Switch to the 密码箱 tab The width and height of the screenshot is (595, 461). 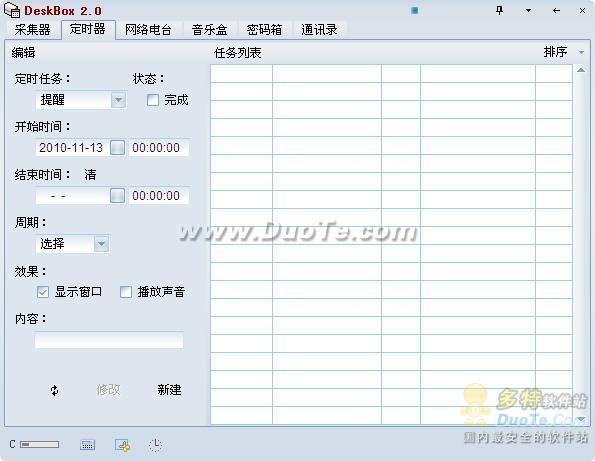coord(264,30)
